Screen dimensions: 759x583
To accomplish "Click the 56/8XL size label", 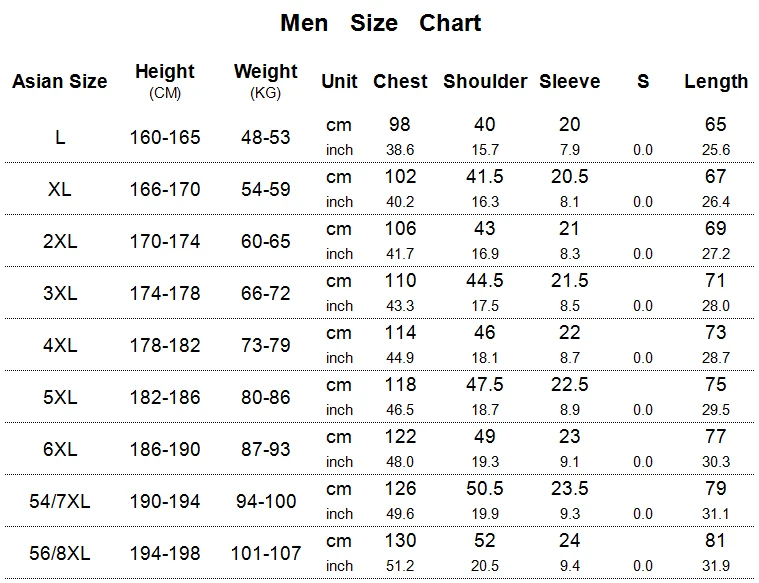I will 60,553.
